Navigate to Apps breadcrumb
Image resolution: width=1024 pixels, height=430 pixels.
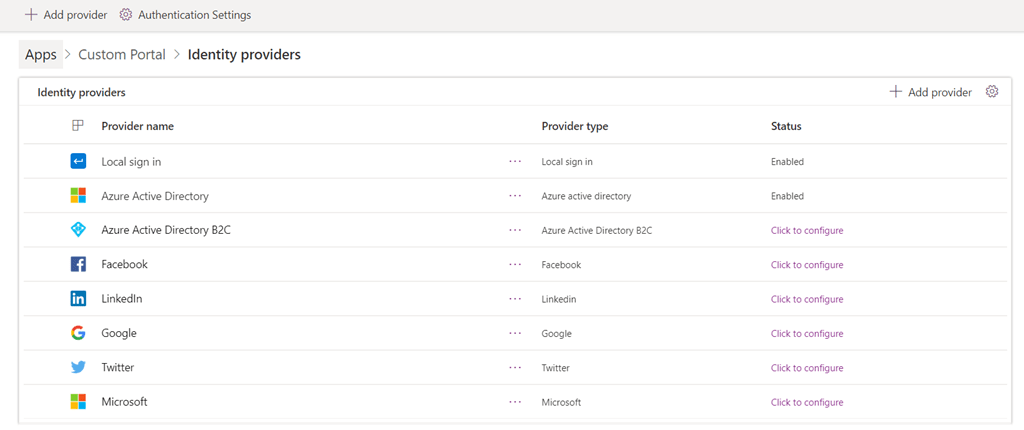point(41,55)
